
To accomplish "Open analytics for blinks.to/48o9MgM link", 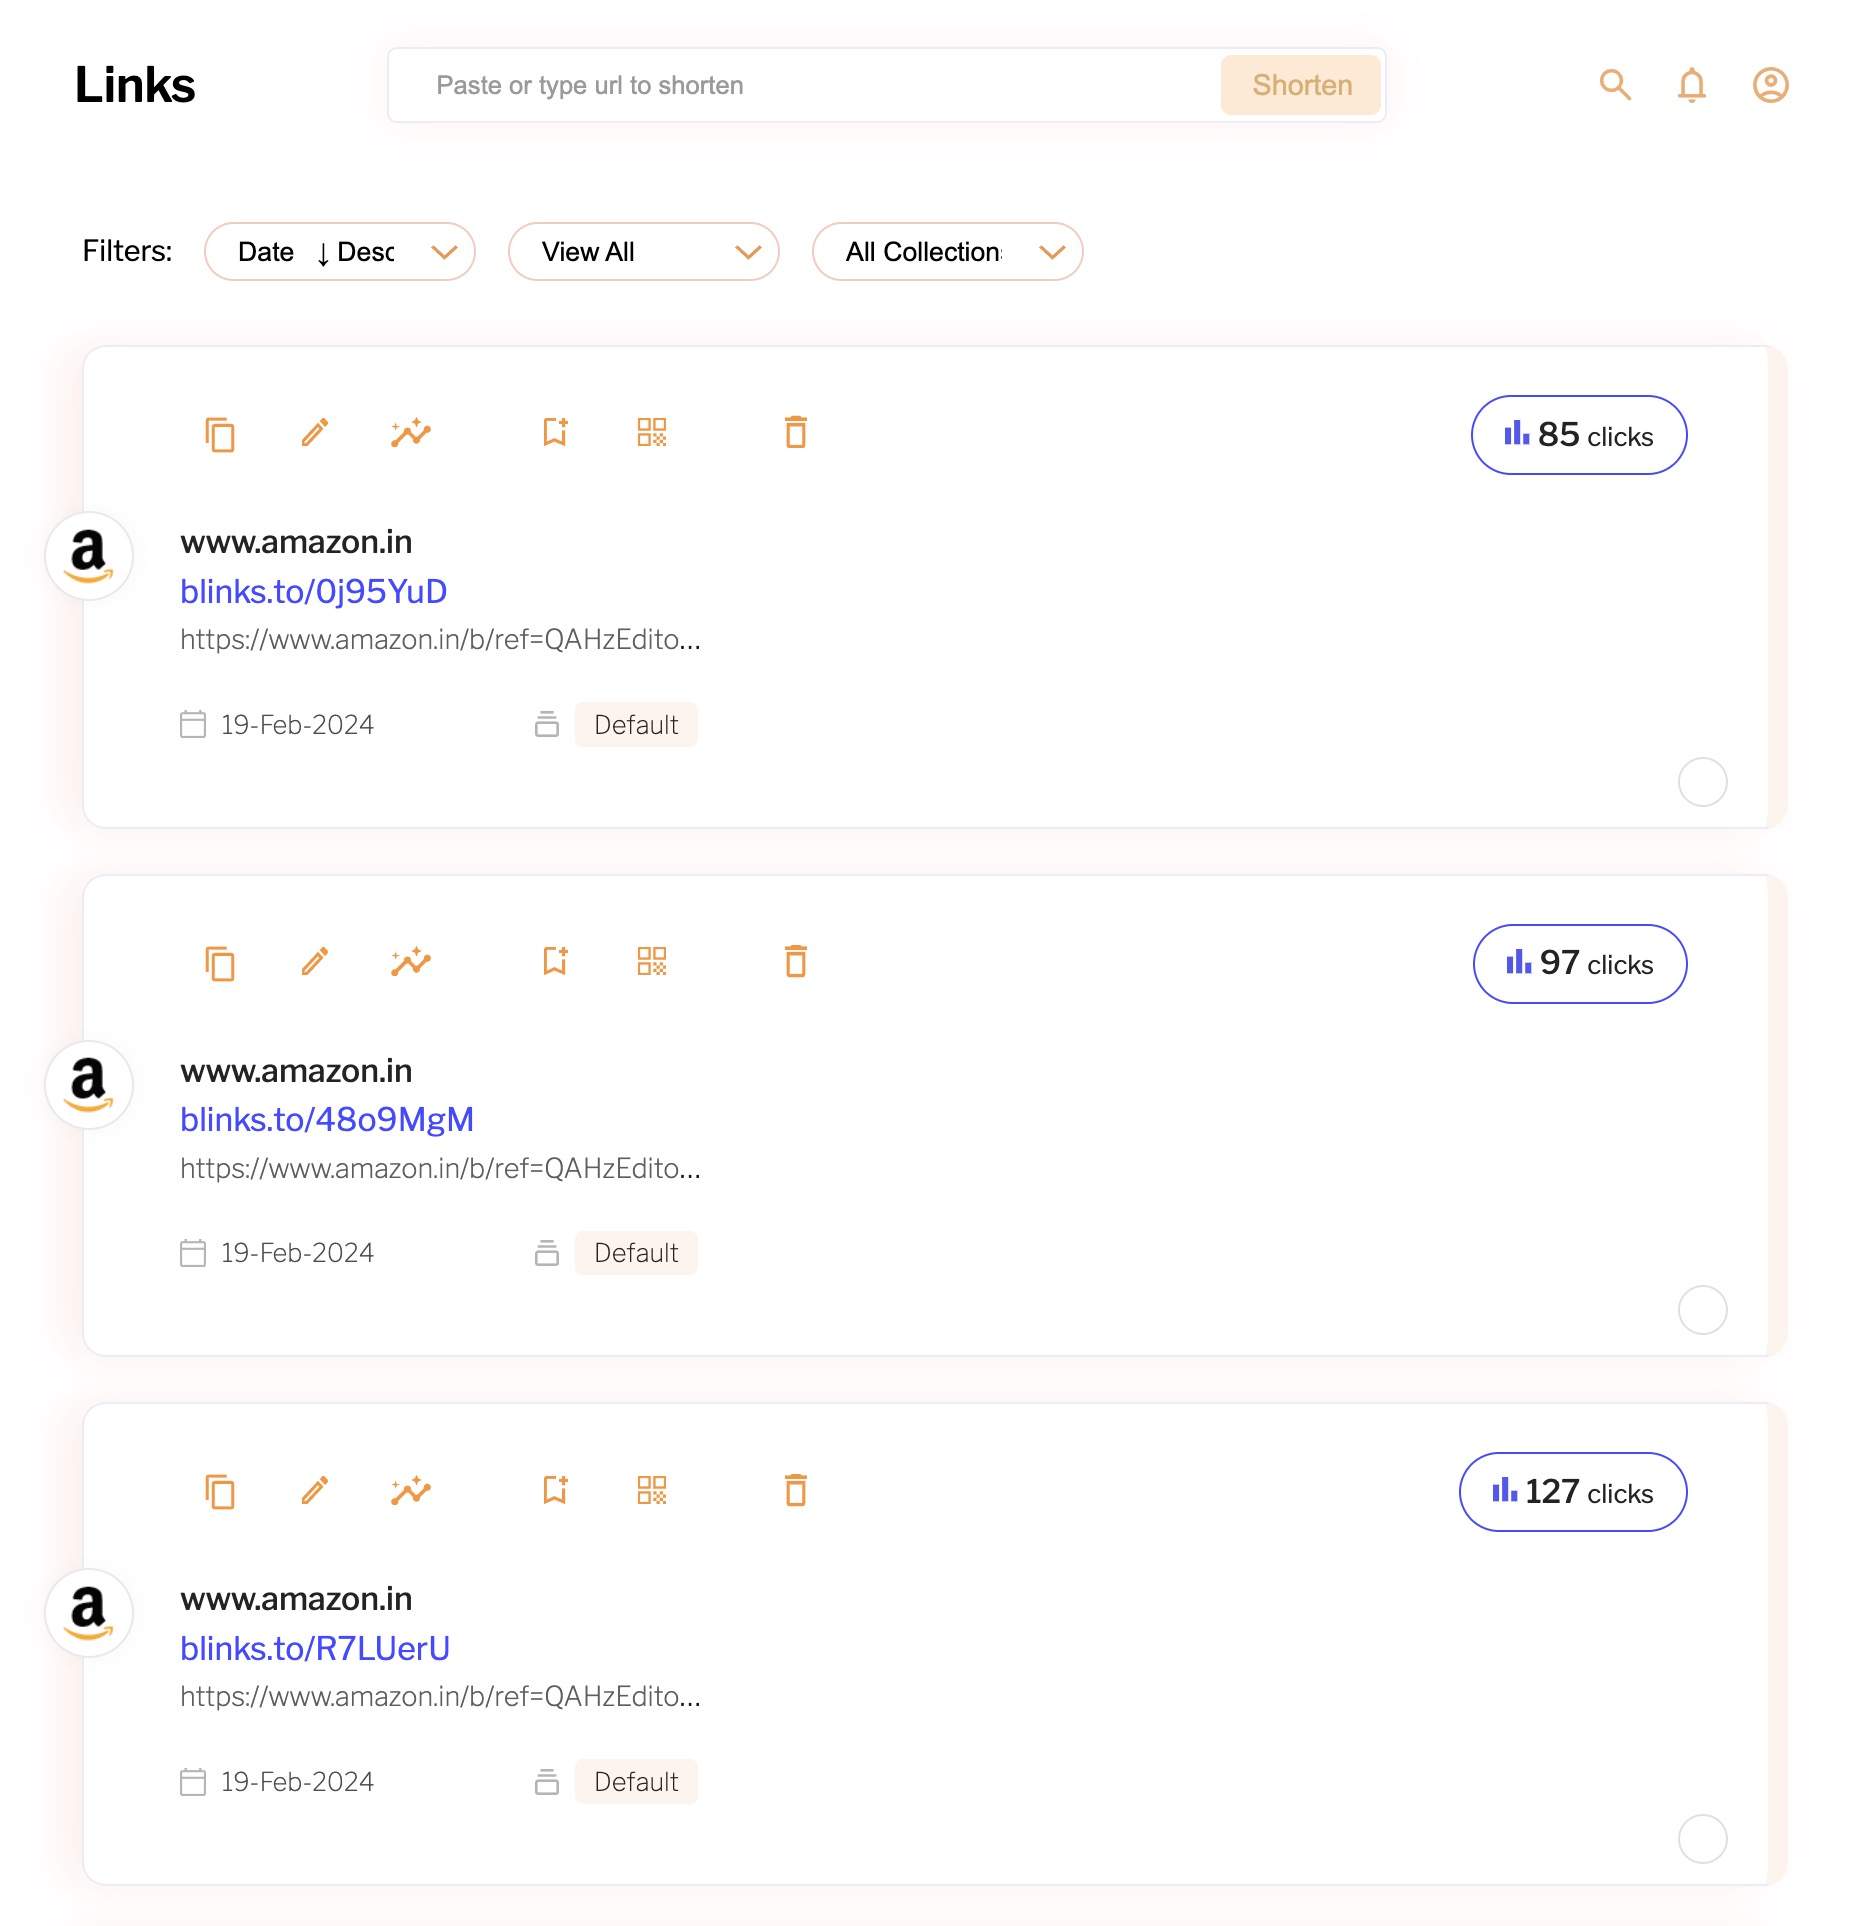I will [x=411, y=962].
